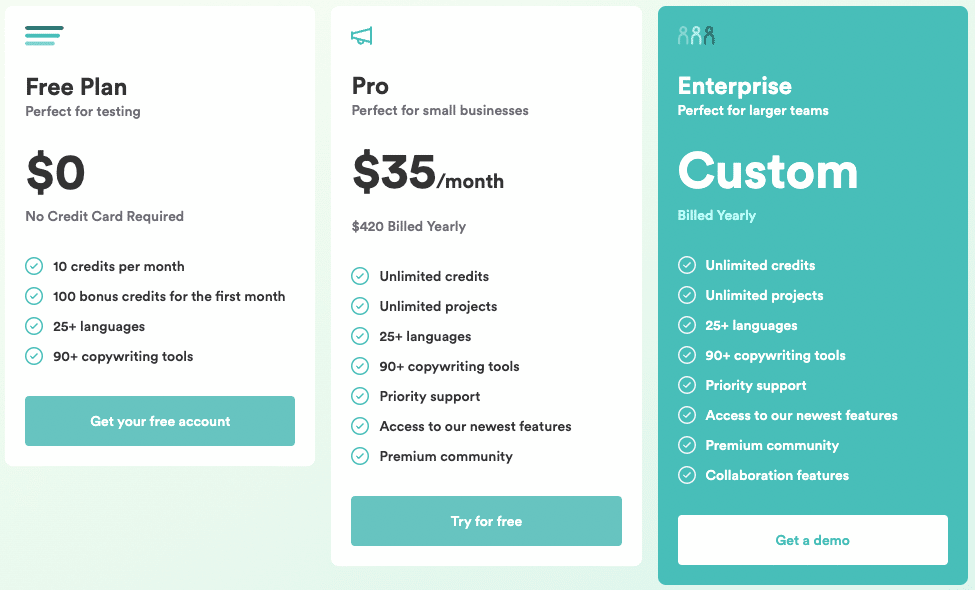Screen dimensions: 975x590
Task: Click the Pro plan megaphone icon
Action: click(361, 36)
